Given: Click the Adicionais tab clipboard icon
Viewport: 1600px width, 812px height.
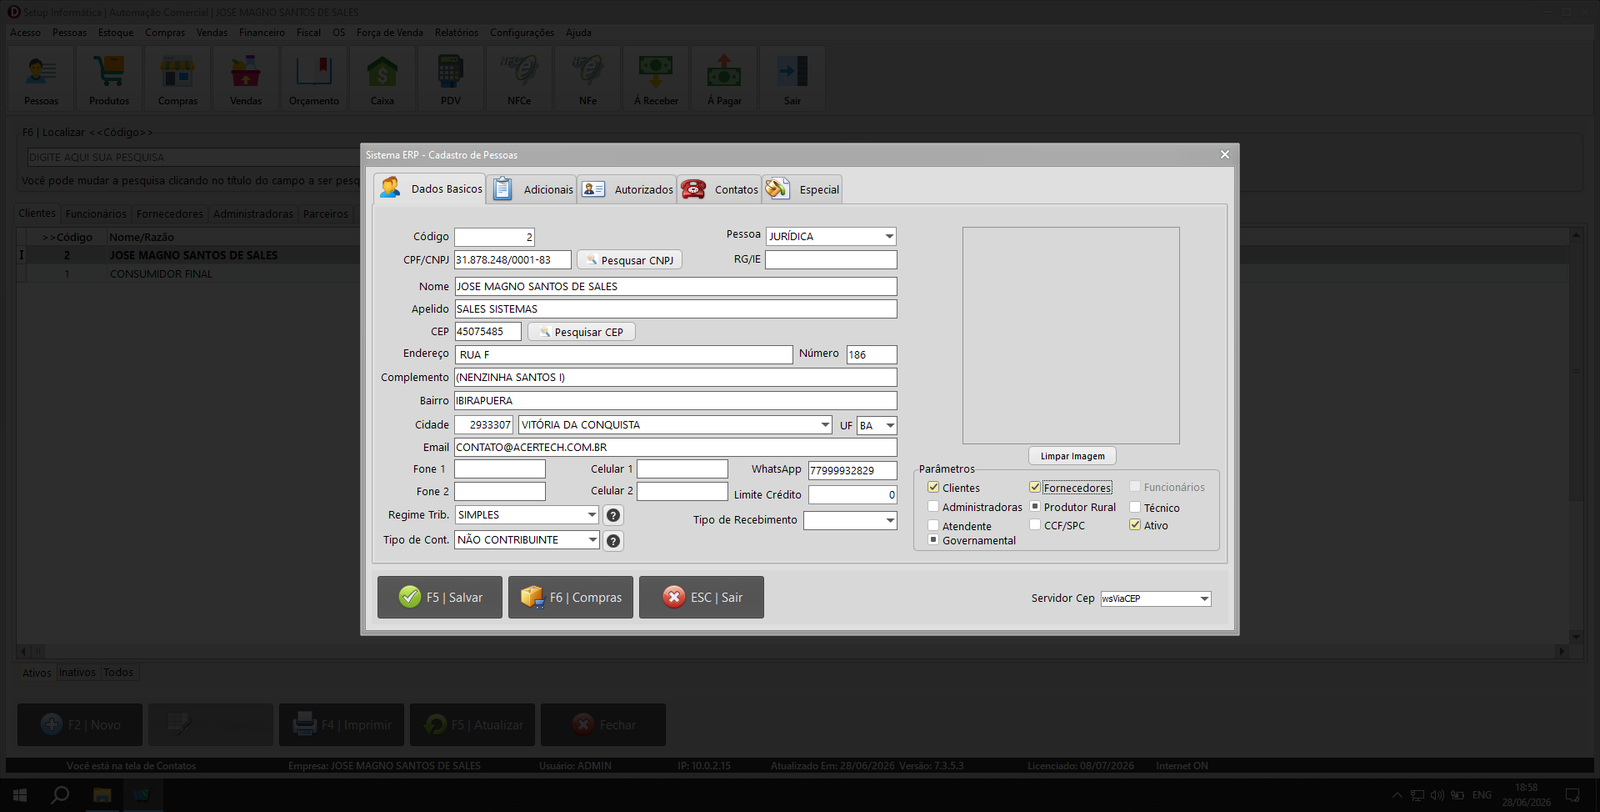Looking at the screenshot, I should pos(503,189).
